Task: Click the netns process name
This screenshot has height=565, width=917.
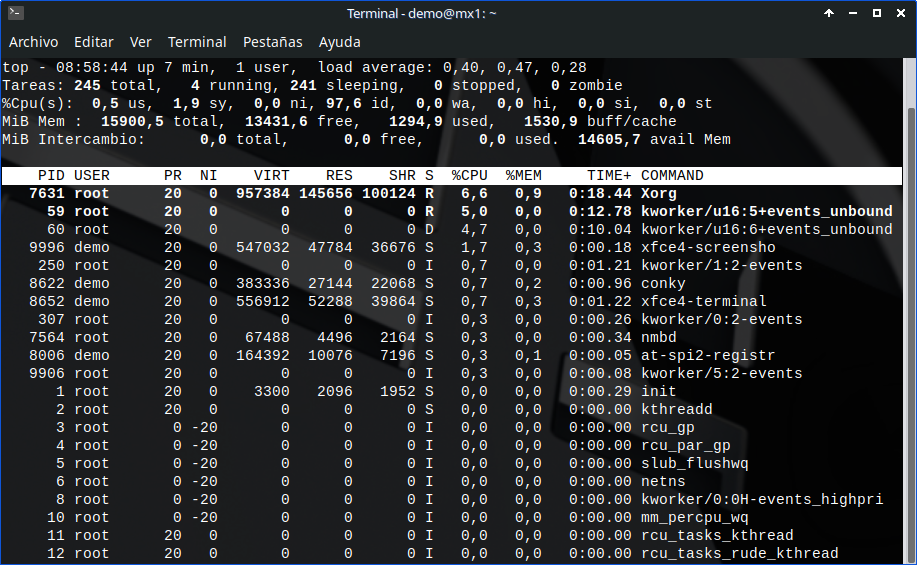Action: click(x=663, y=481)
